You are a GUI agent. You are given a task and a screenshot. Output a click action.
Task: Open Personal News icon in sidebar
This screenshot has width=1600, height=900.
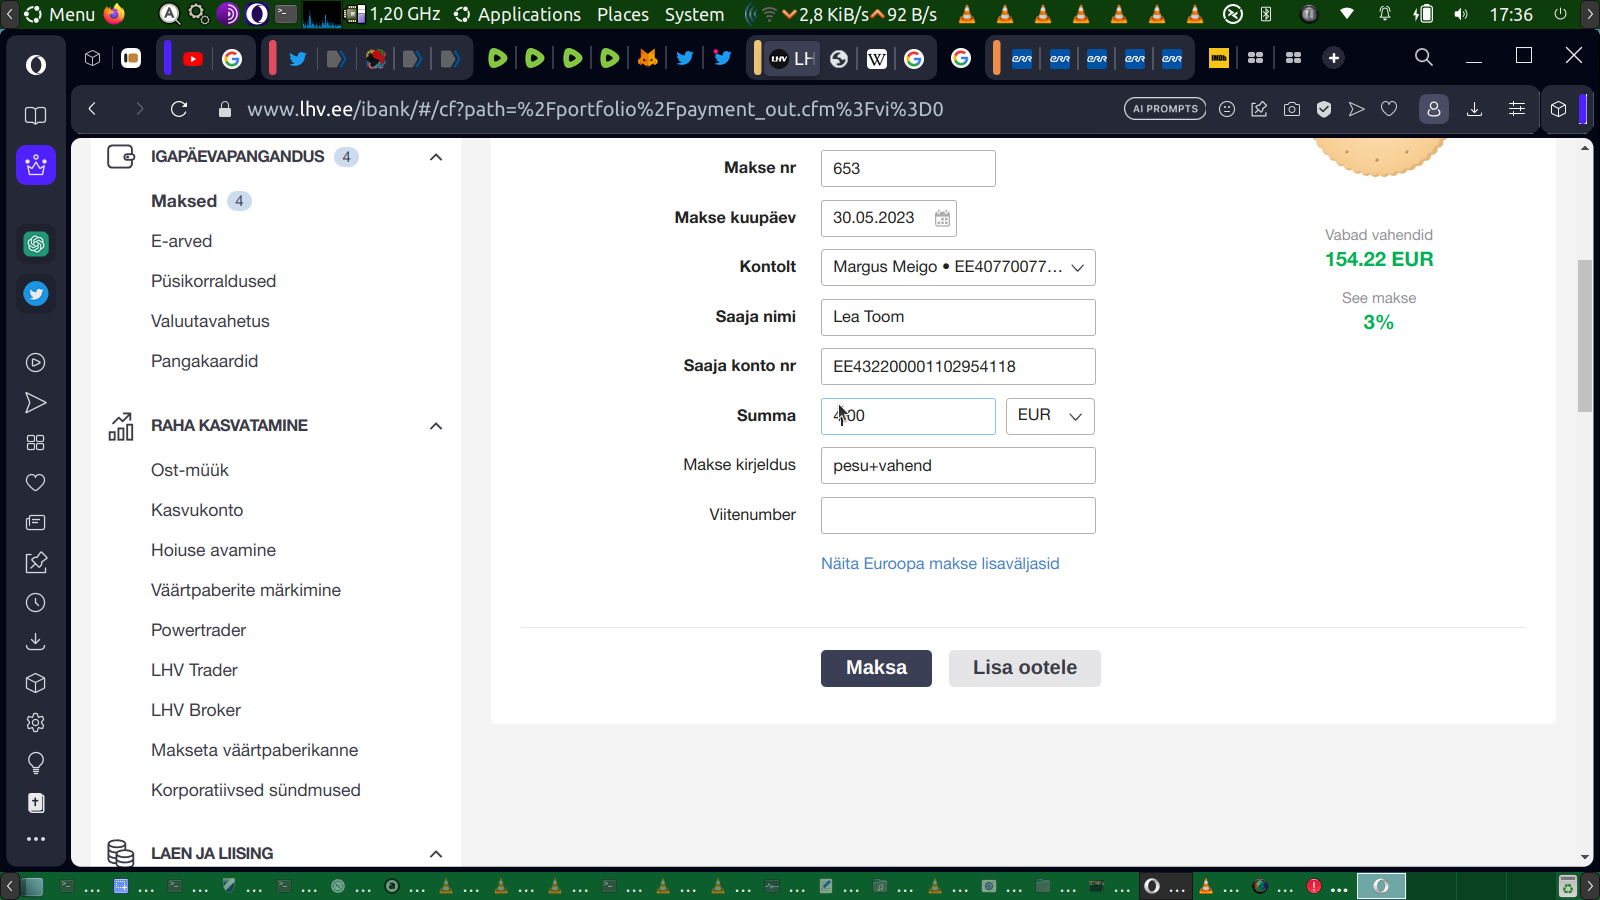click(x=36, y=523)
